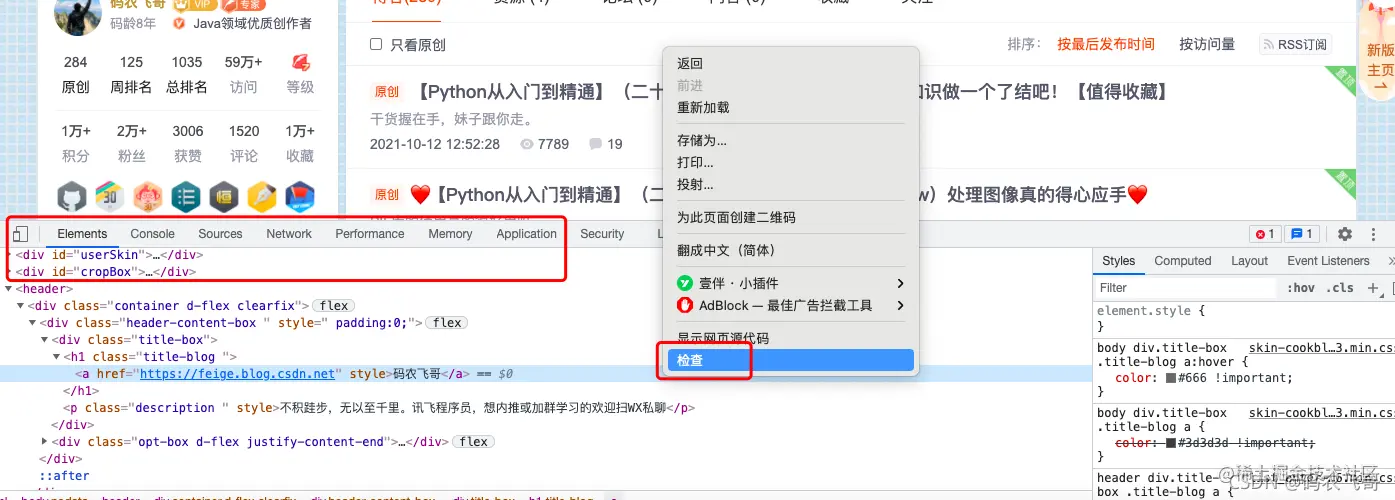Open the Network tab
This screenshot has width=1395, height=500.
tap(289, 234)
